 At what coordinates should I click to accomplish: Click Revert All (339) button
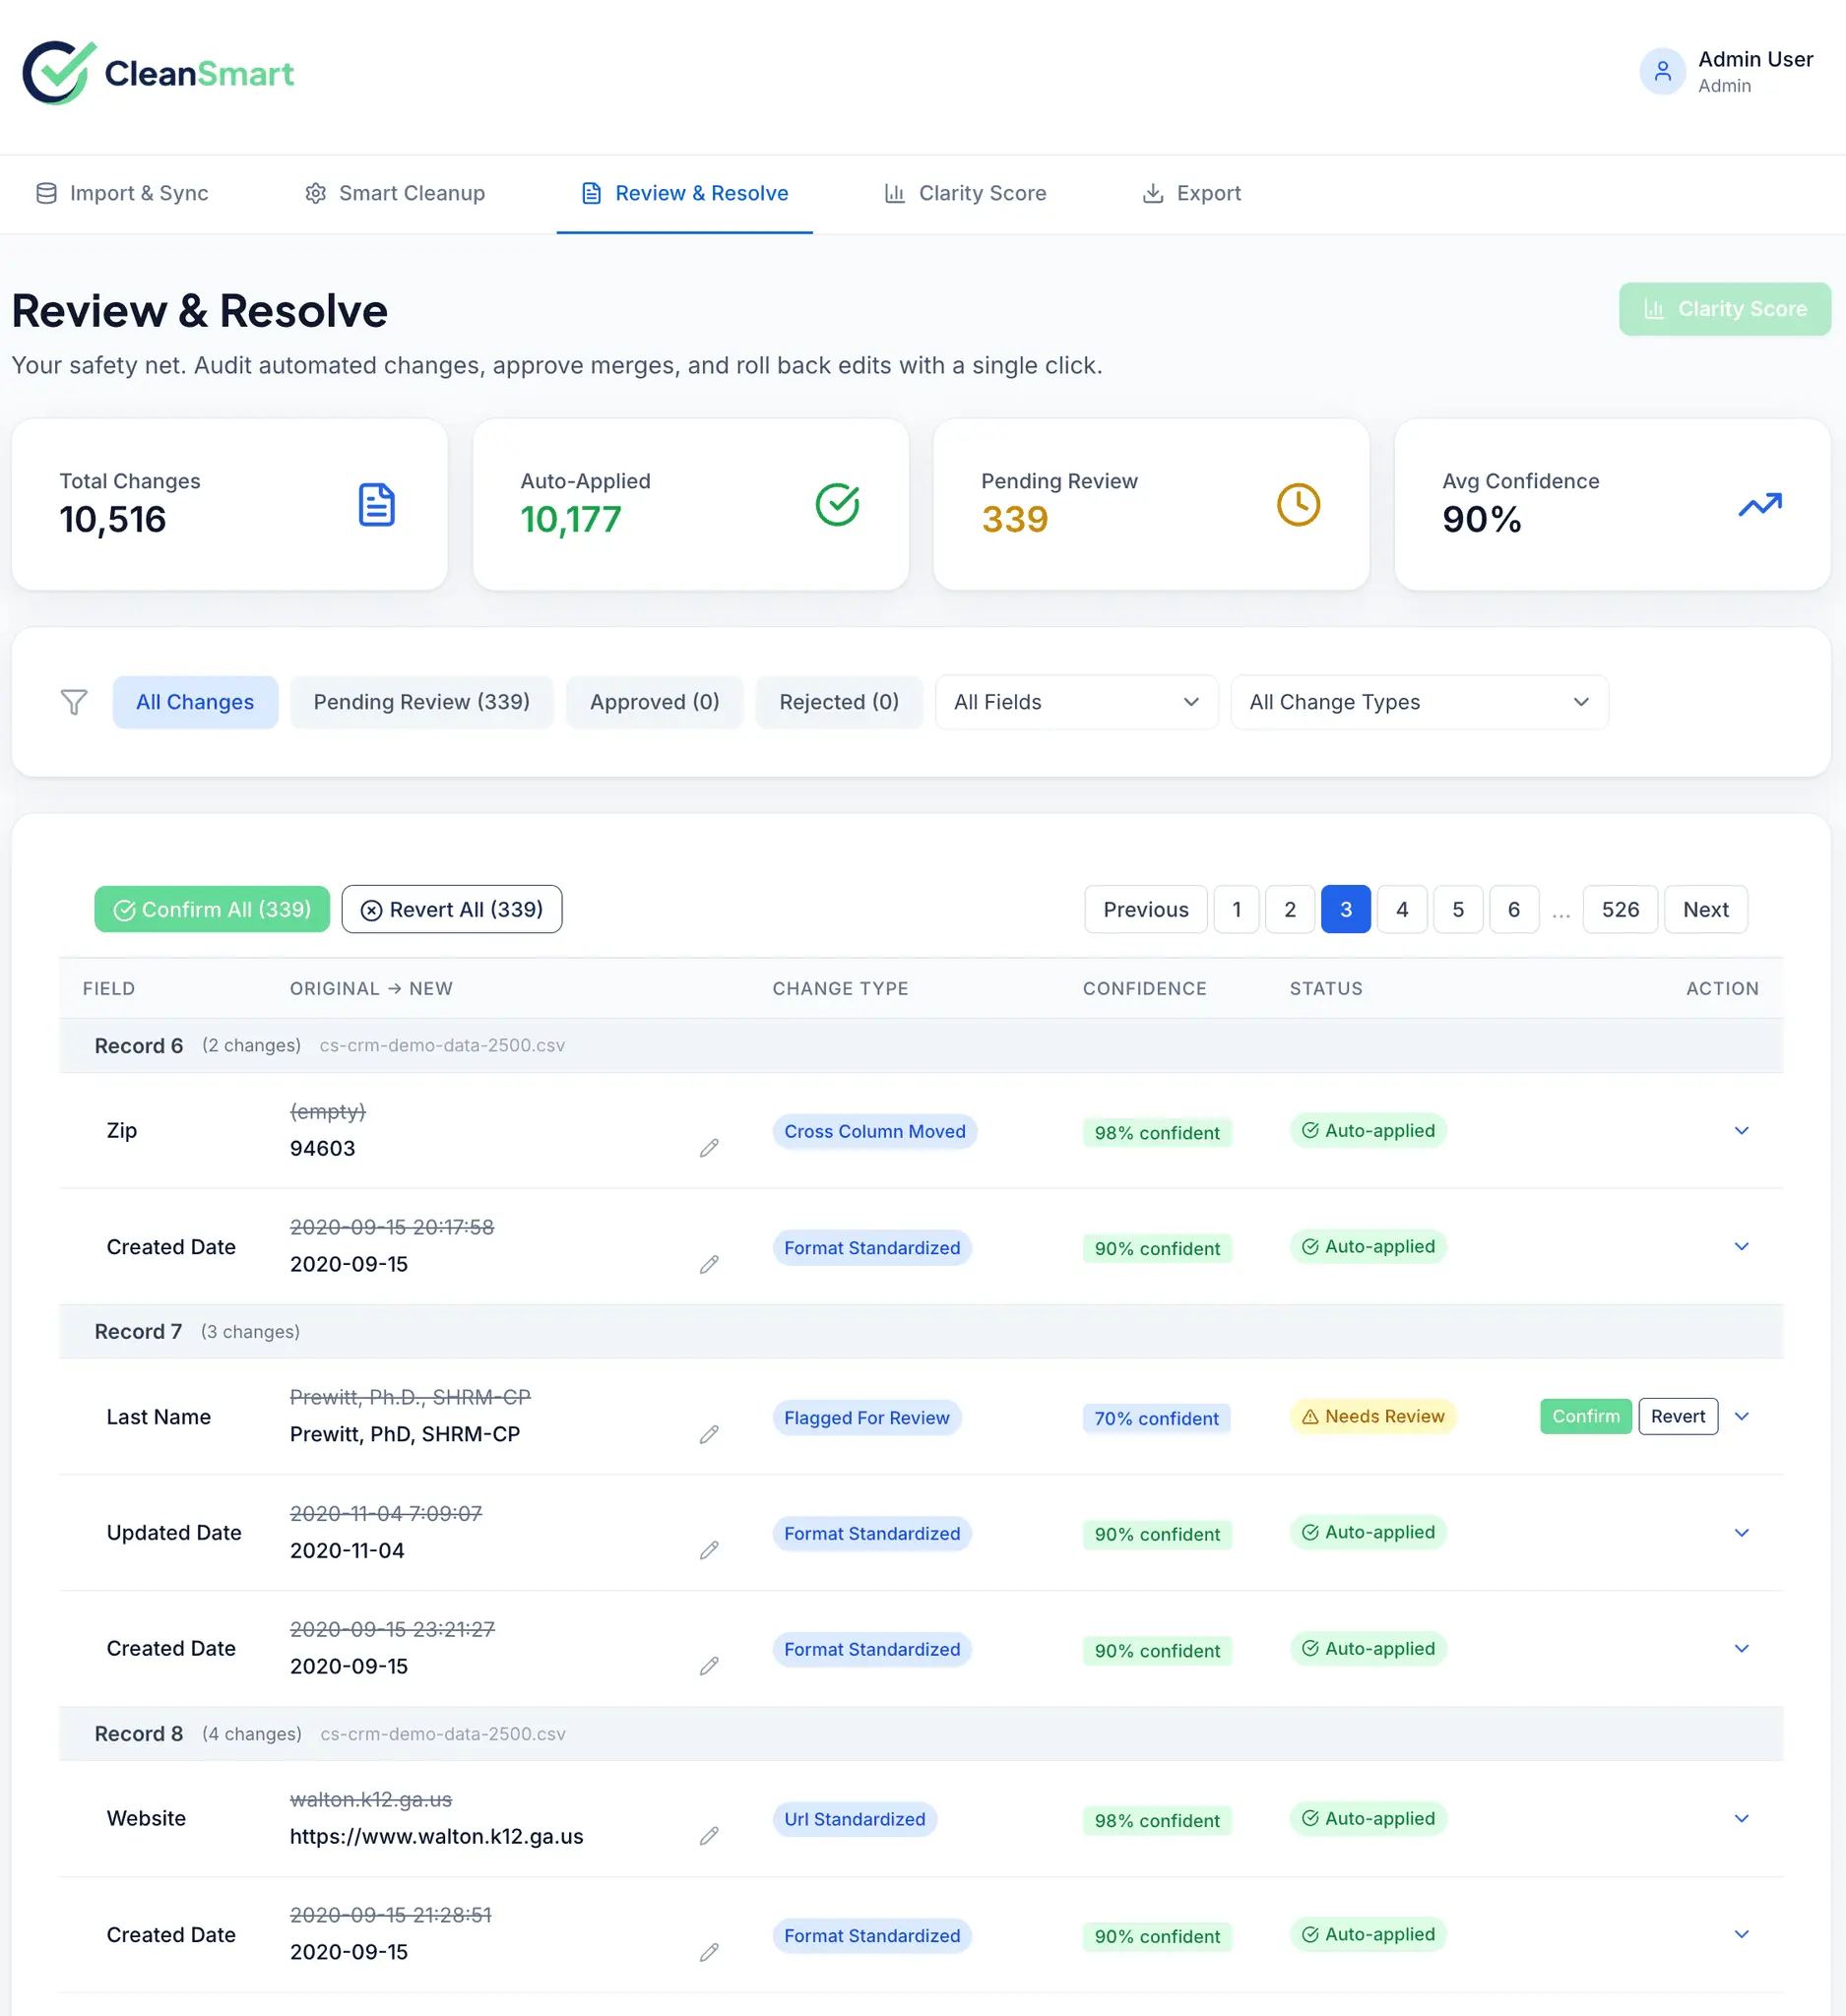tap(452, 909)
